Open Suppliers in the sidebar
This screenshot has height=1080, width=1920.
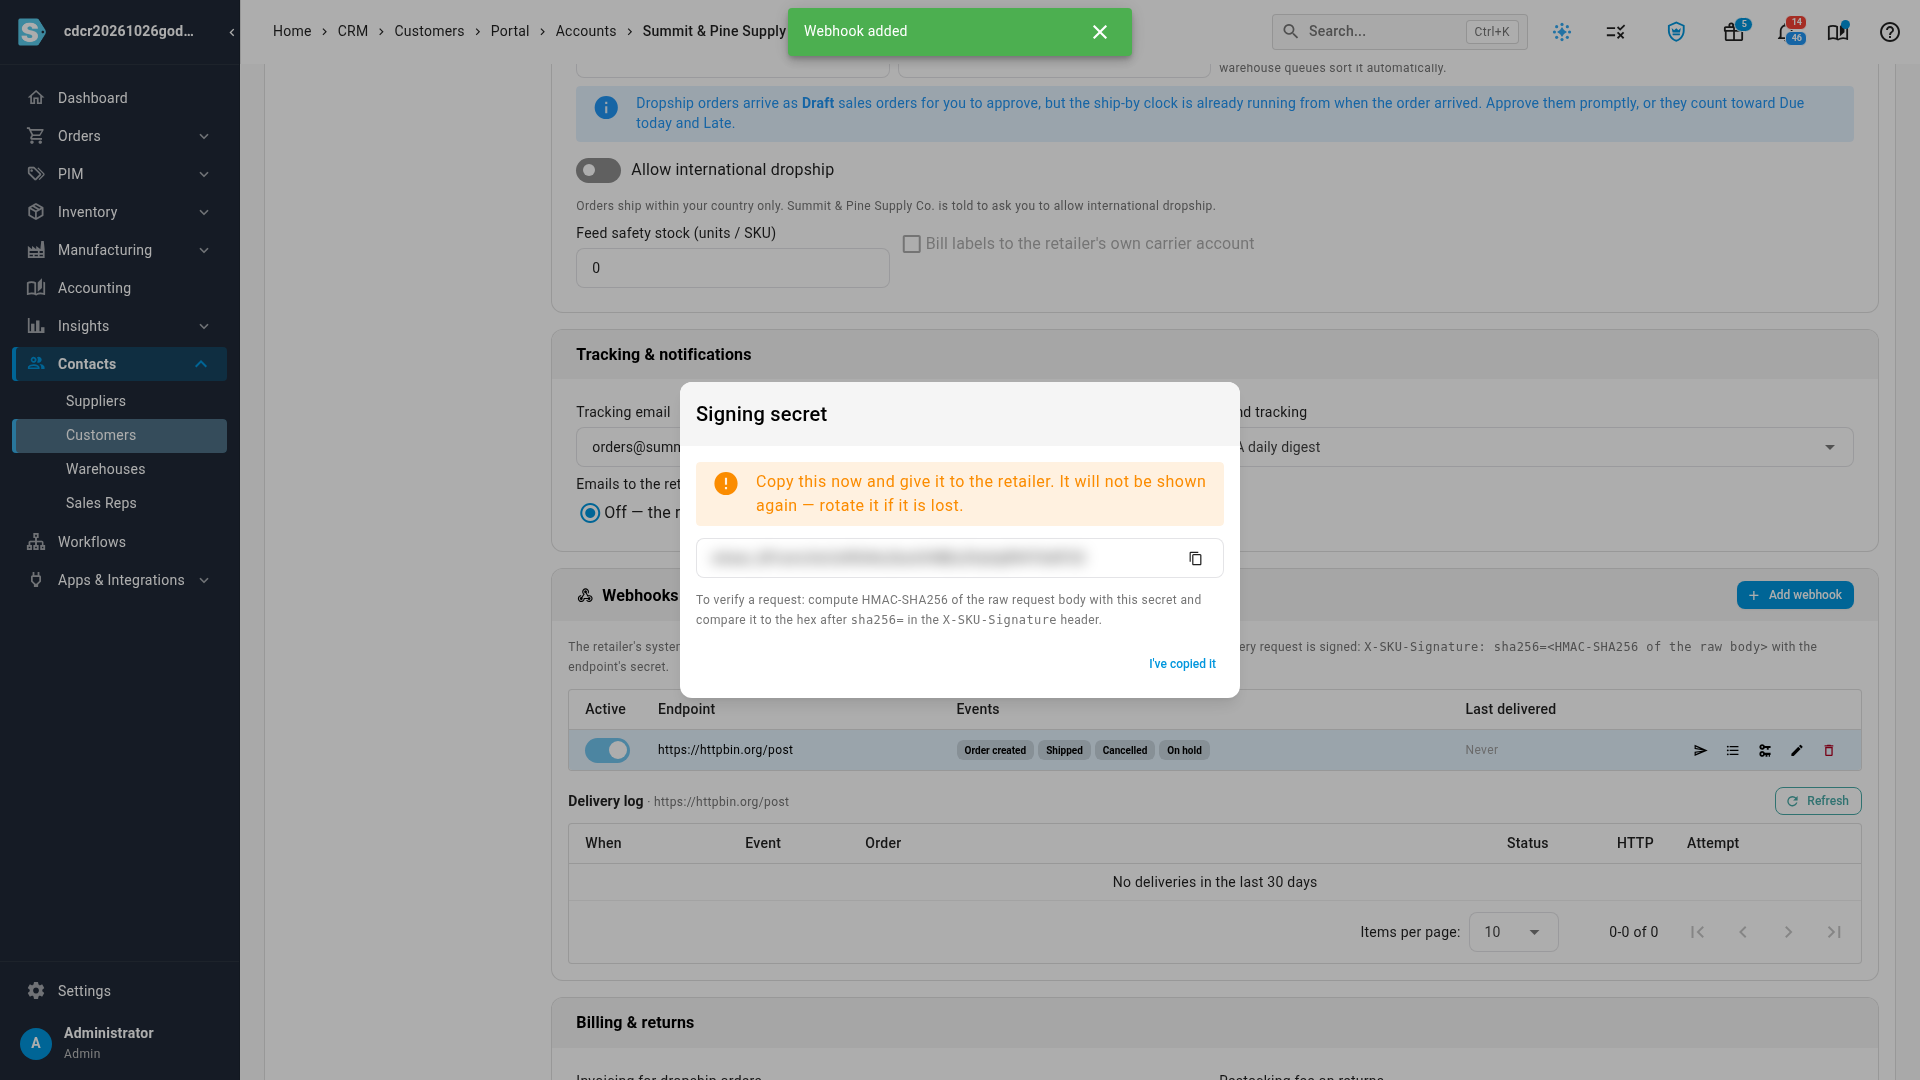(x=120, y=401)
